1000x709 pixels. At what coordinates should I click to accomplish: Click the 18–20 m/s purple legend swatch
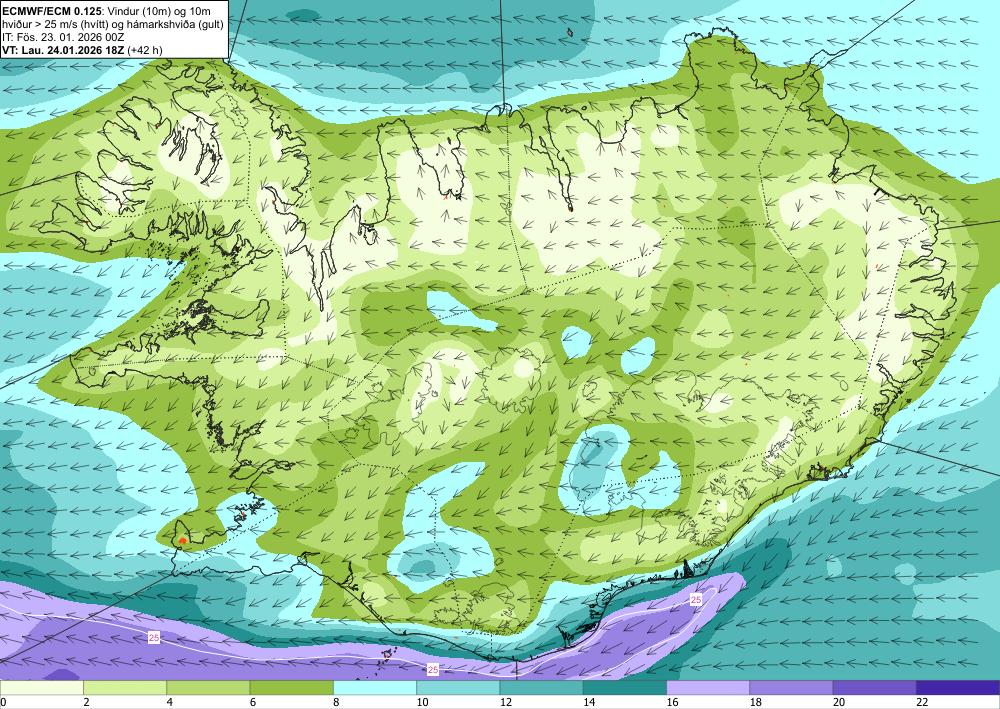[x=791, y=688]
